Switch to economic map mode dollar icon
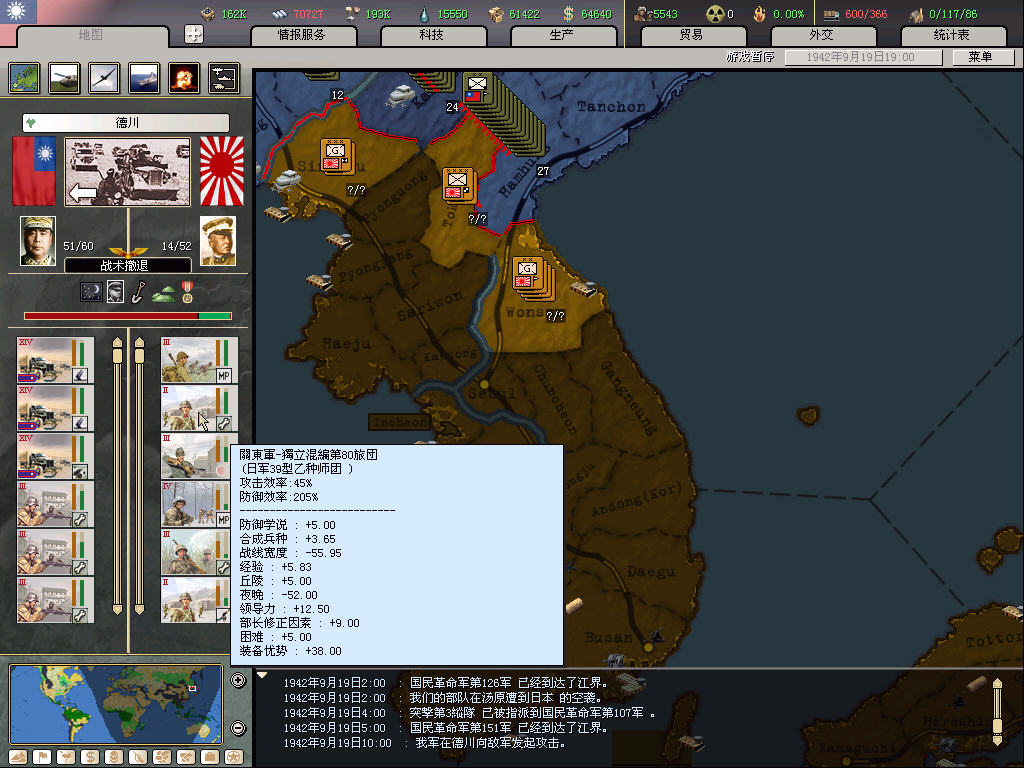1024x768 pixels. coord(90,757)
